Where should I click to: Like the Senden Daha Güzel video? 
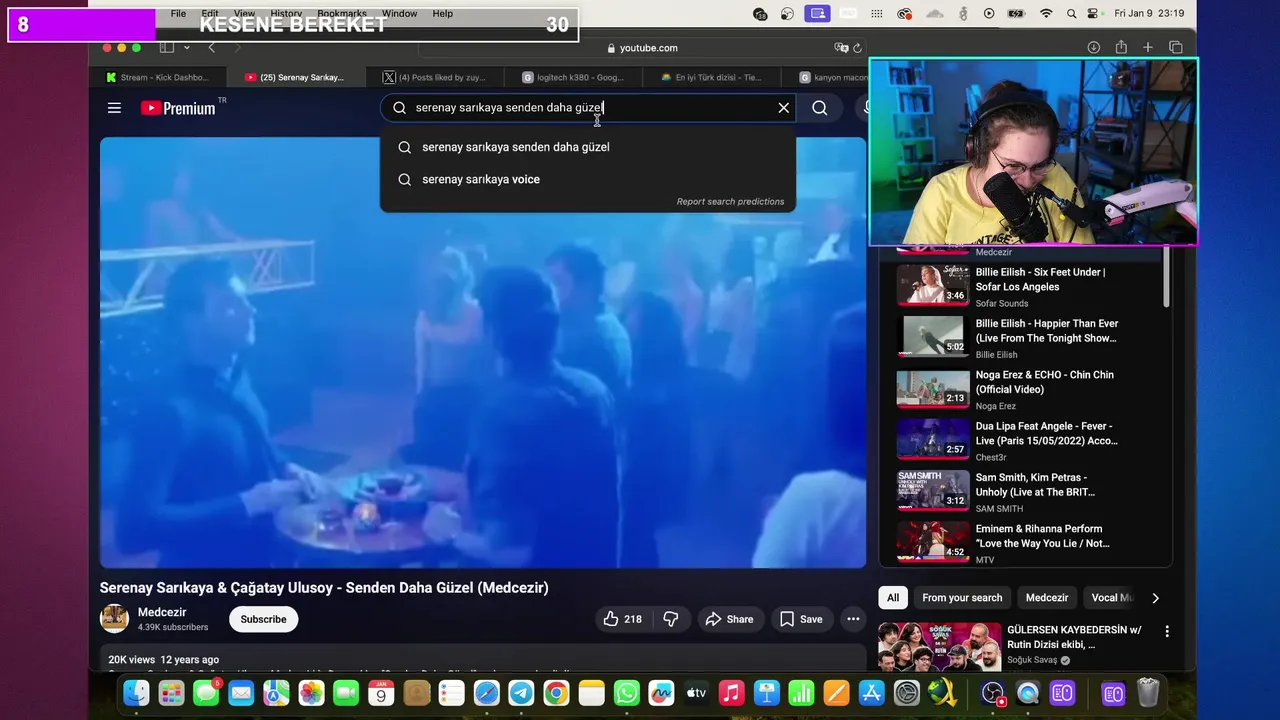[x=622, y=619]
